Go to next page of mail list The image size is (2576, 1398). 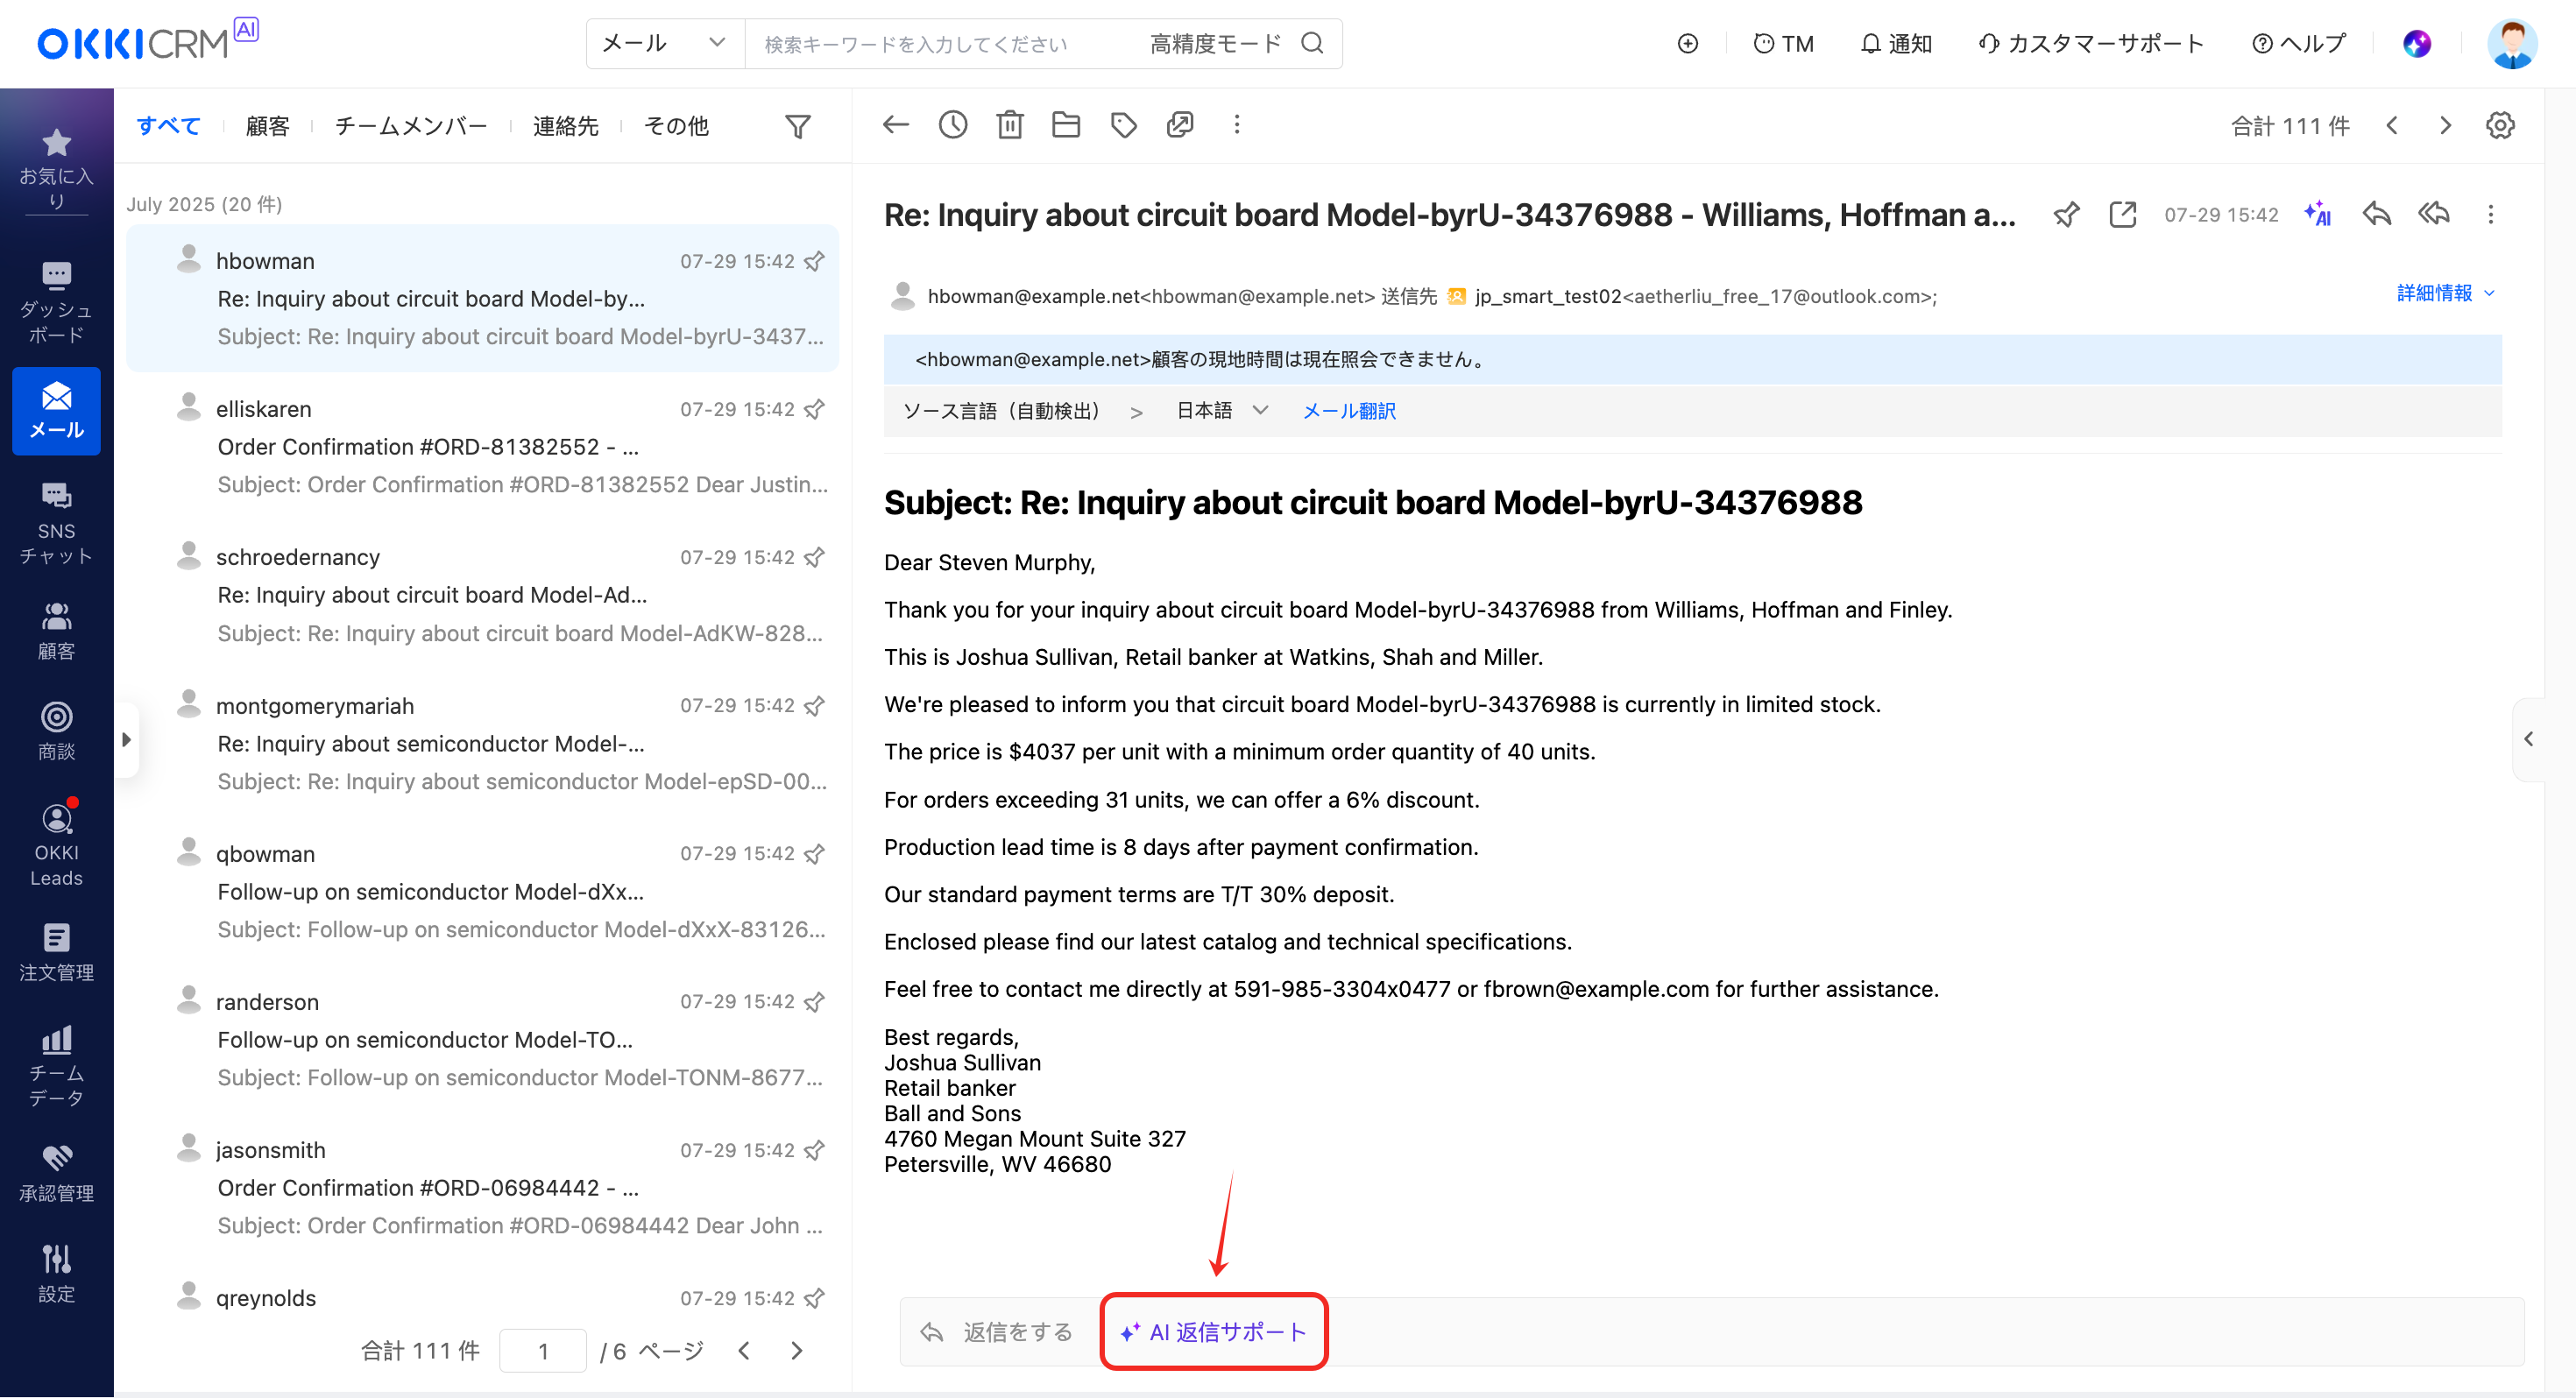tap(796, 1351)
